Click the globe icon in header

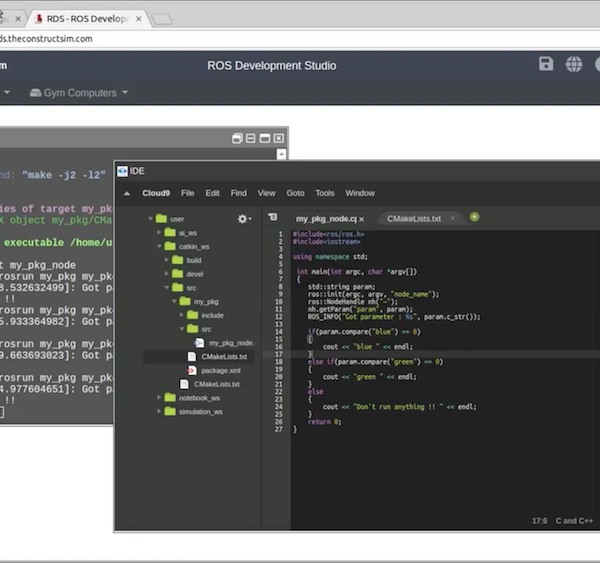pos(574,64)
